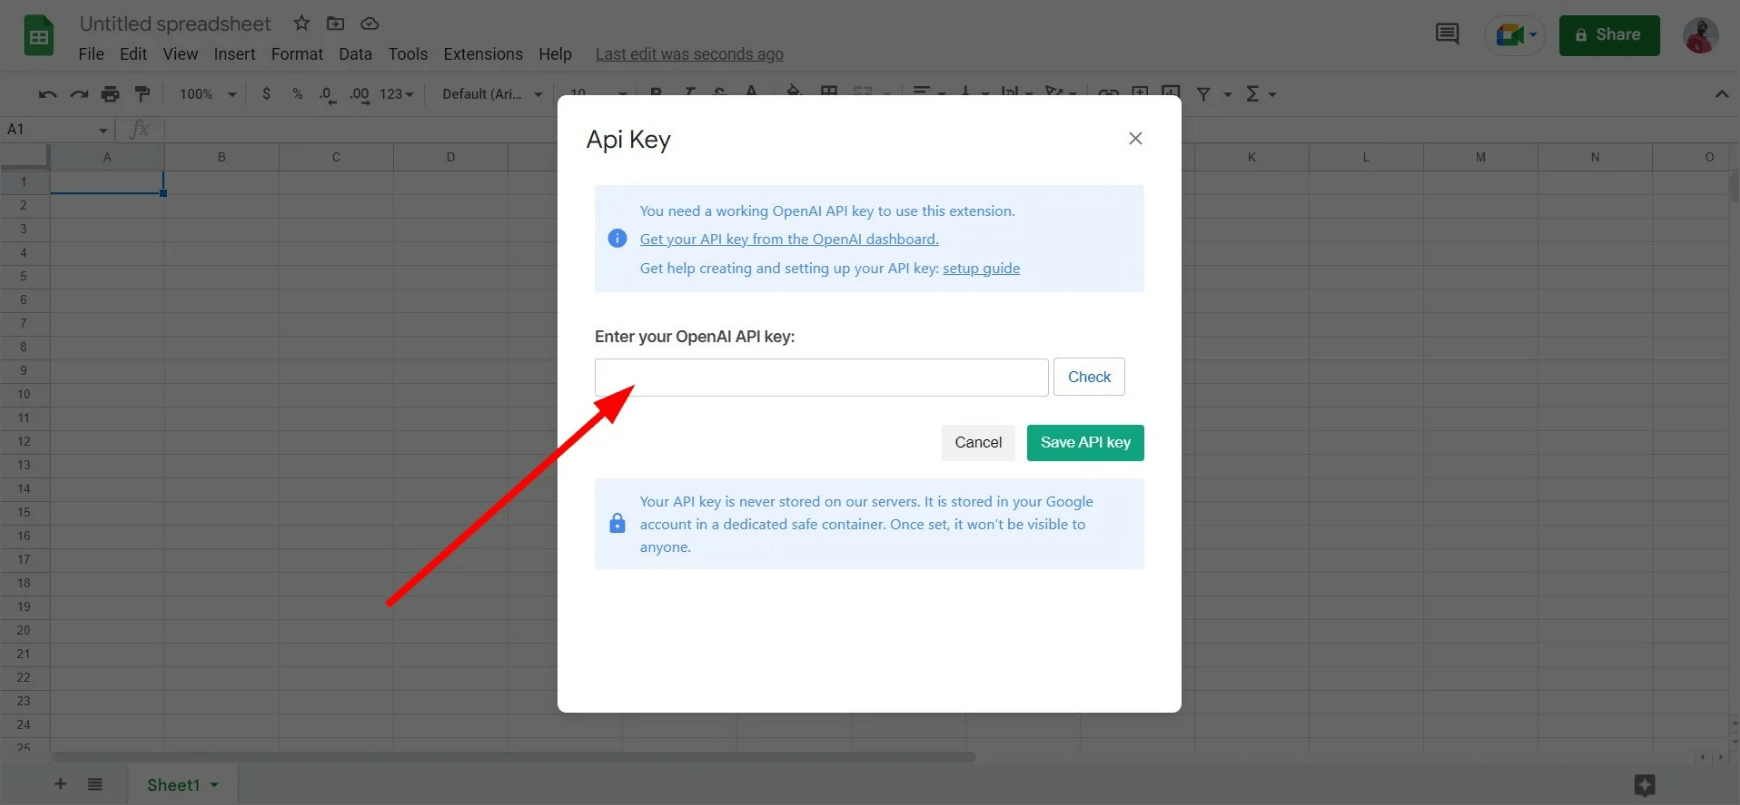Click the Redo arrow in toolbar
Screen dimensions: 1740x805
(79, 94)
